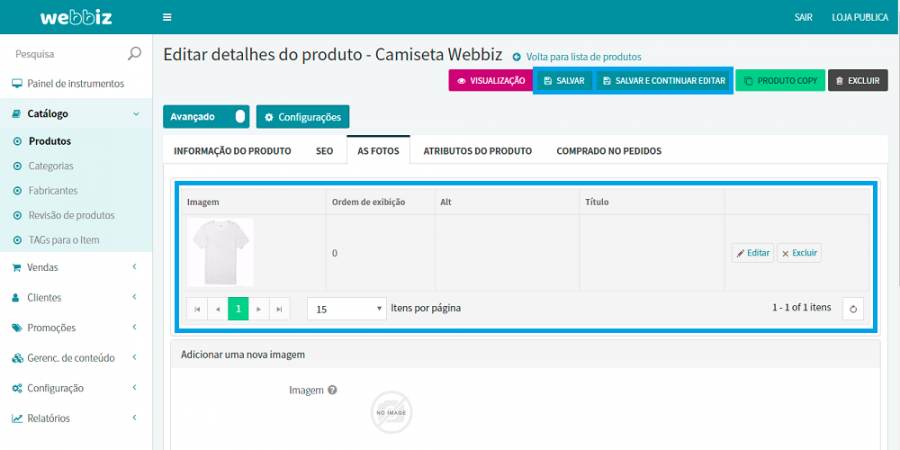Image resolution: width=900 pixels, height=450 pixels.
Task: Jump to last page arrow in pager
Action: click(x=280, y=309)
